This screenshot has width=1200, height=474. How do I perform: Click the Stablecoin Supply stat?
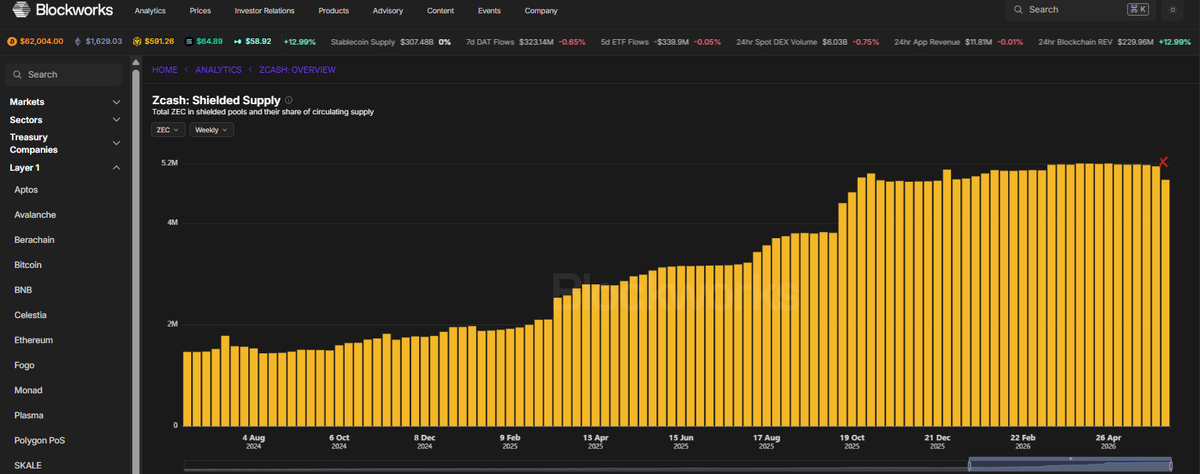[390, 41]
